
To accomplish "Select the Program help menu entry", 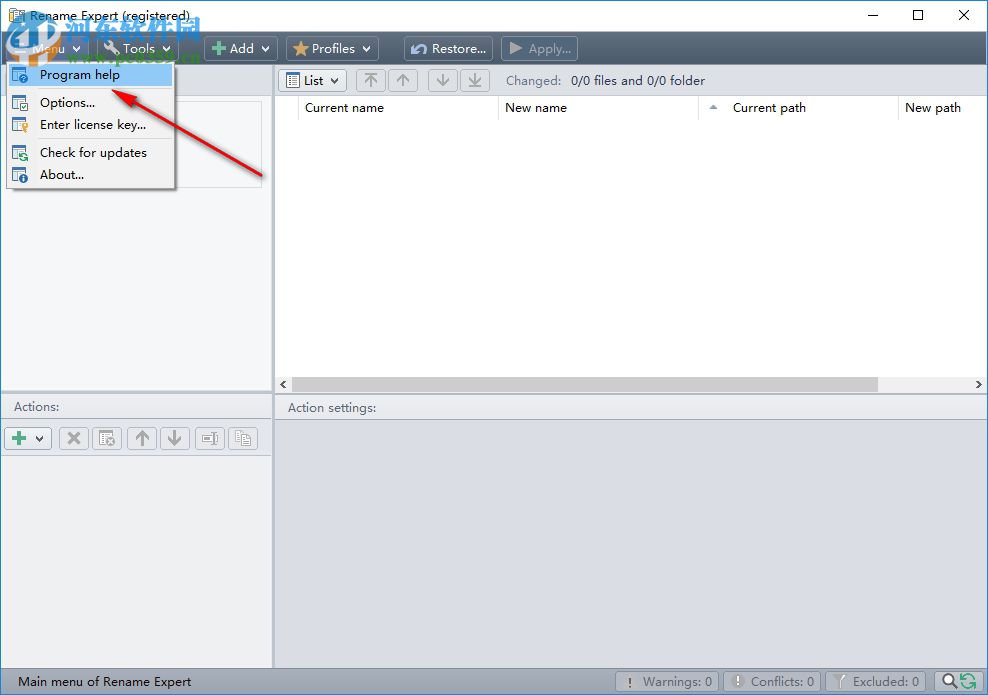I will tap(80, 74).
